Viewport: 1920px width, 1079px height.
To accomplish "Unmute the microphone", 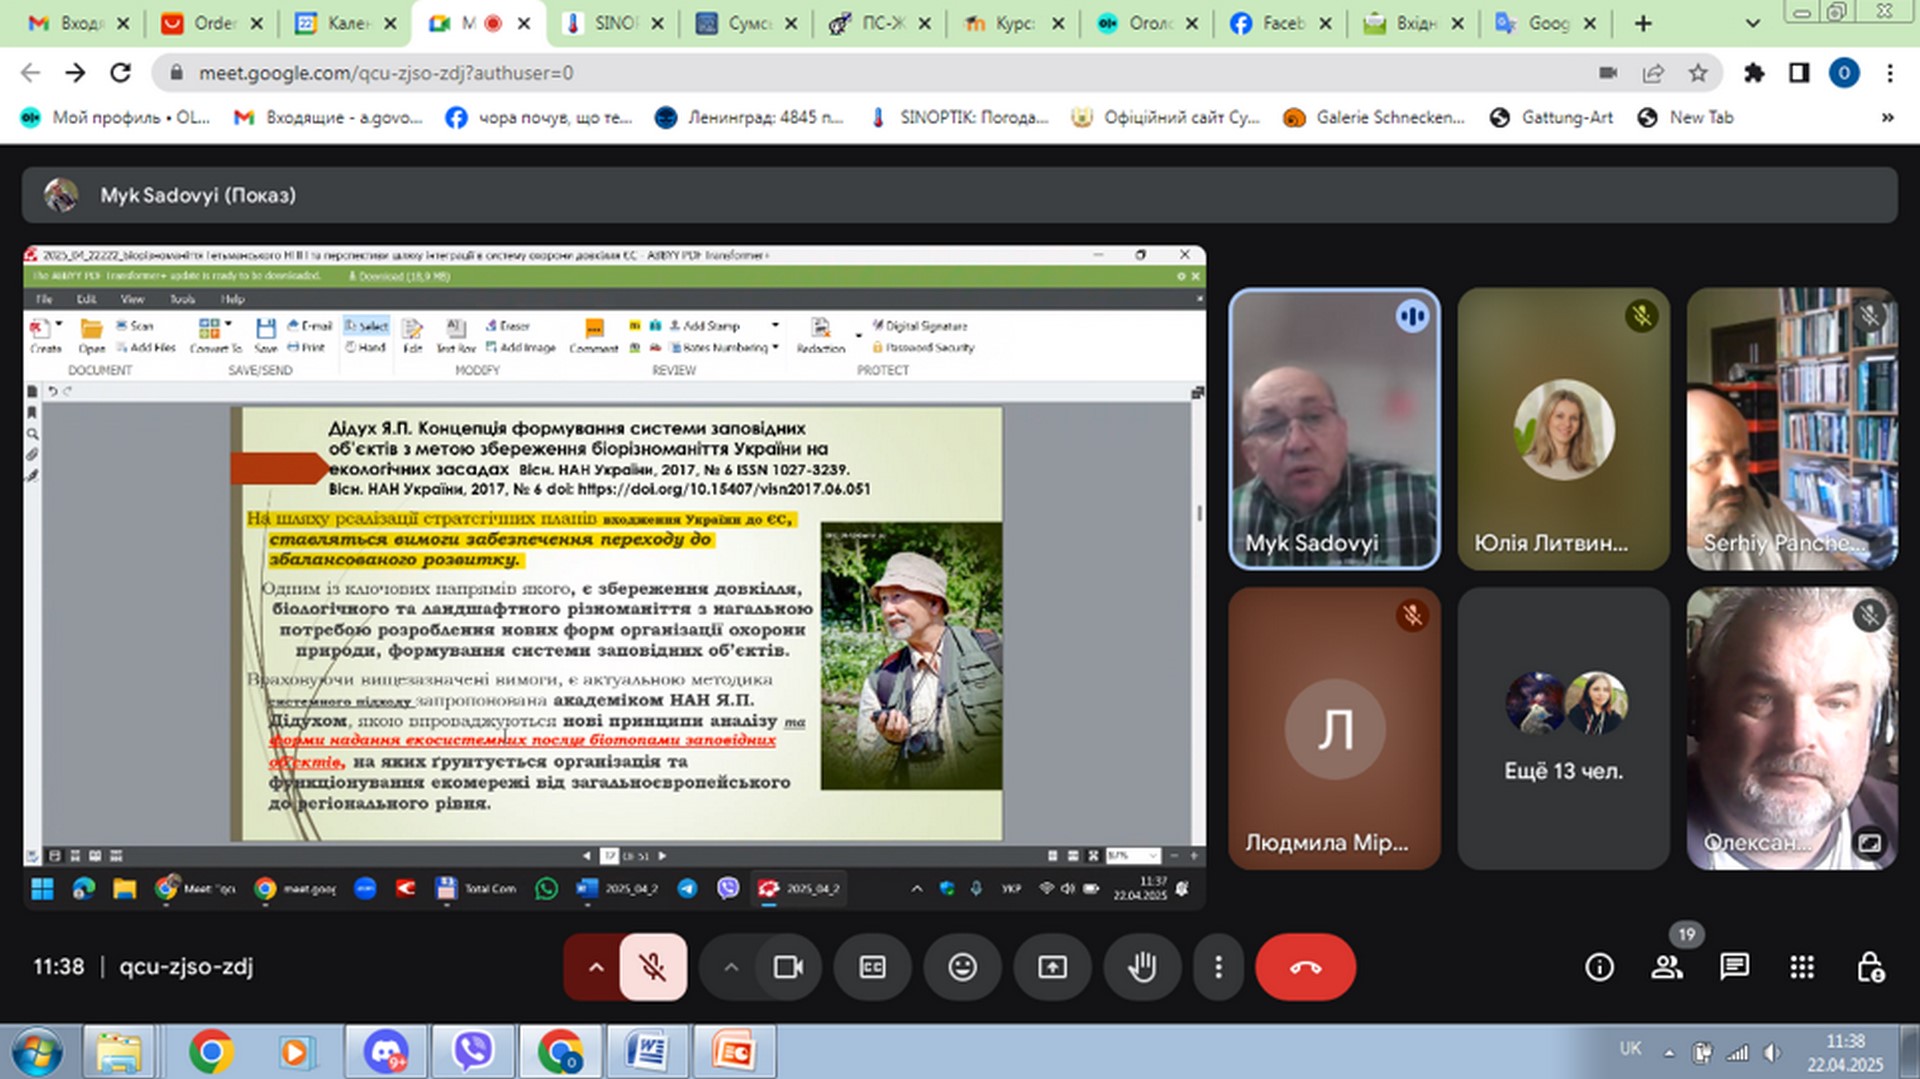I will (653, 967).
